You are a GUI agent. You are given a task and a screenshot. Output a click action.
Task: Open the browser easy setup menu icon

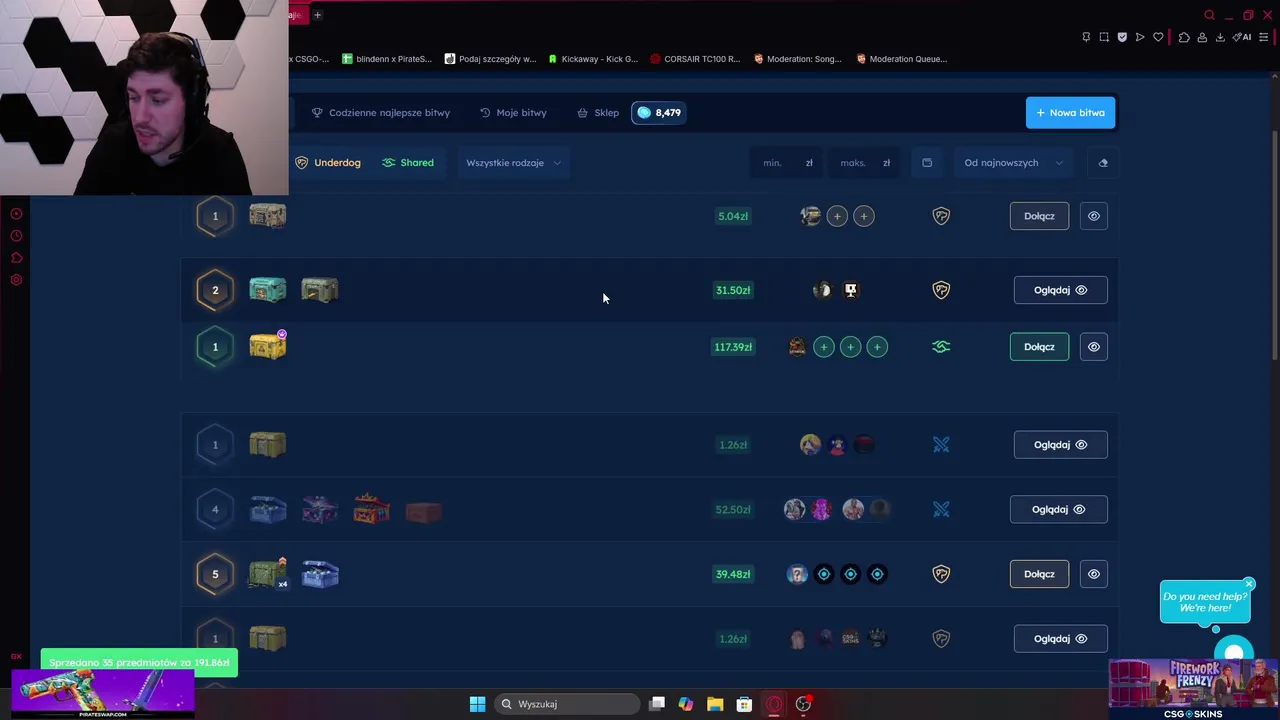1262,37
